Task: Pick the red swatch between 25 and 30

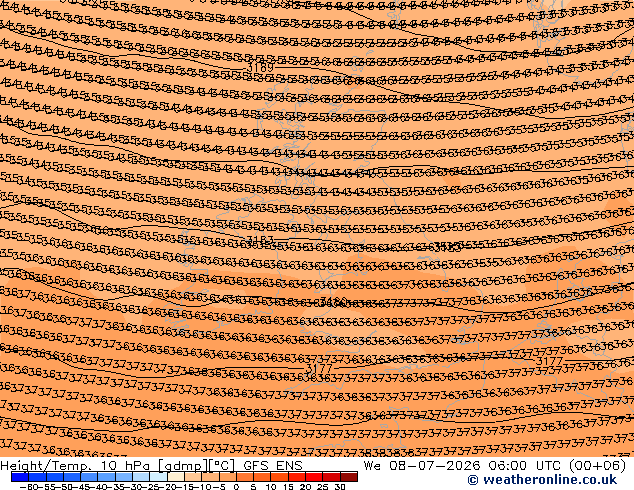Action: 332,477
